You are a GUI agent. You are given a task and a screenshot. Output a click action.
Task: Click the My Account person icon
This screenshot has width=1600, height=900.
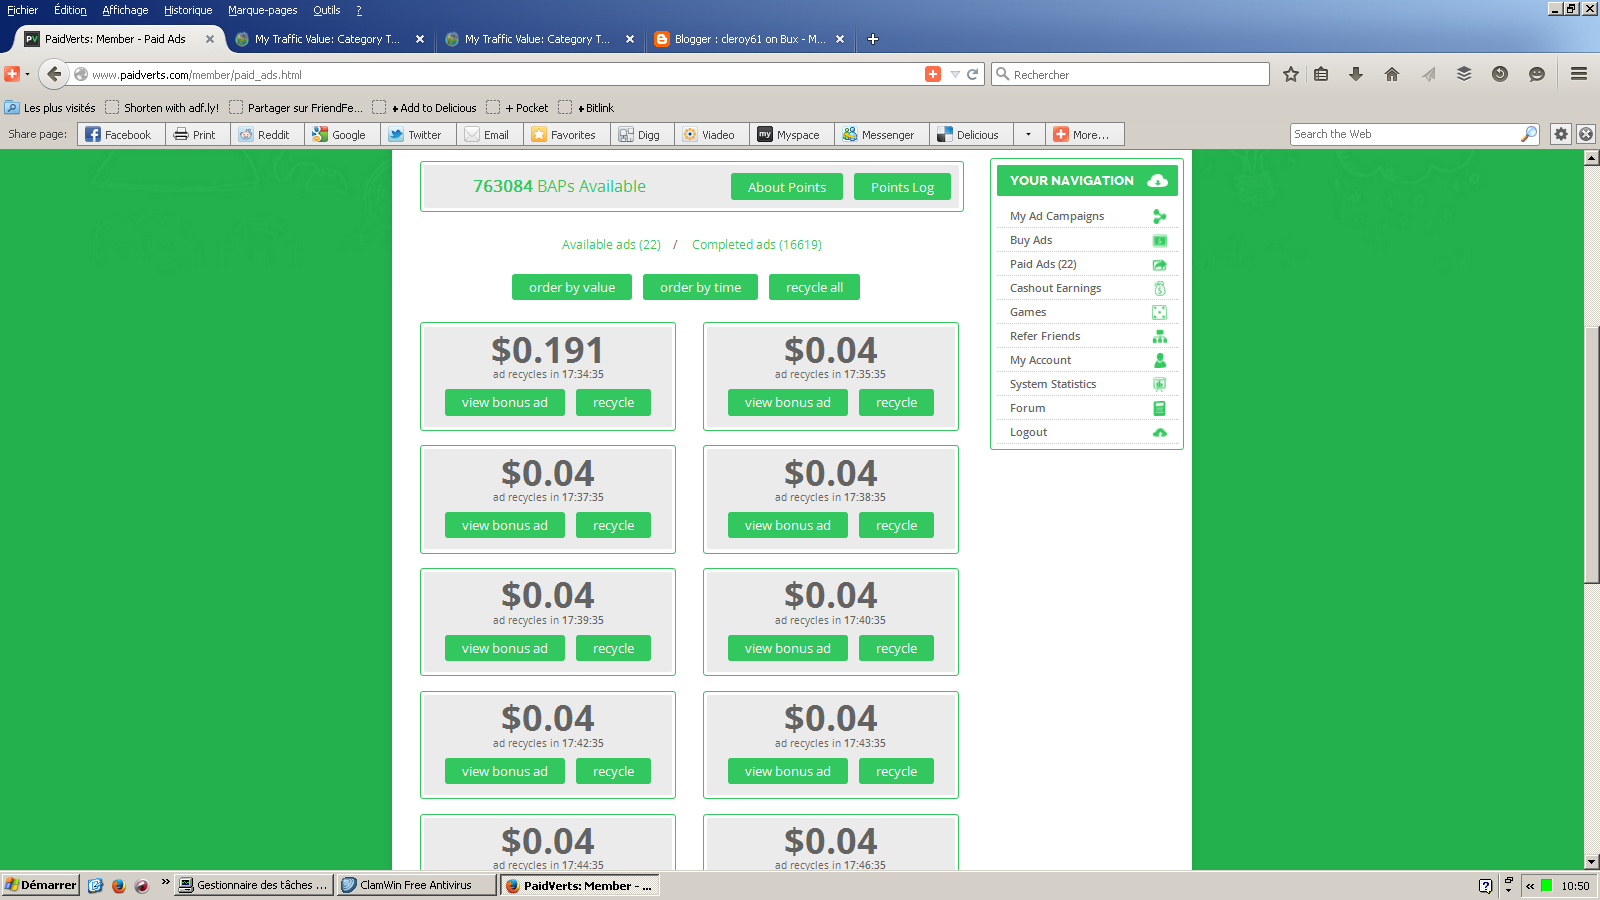[x=1160, y=360]
